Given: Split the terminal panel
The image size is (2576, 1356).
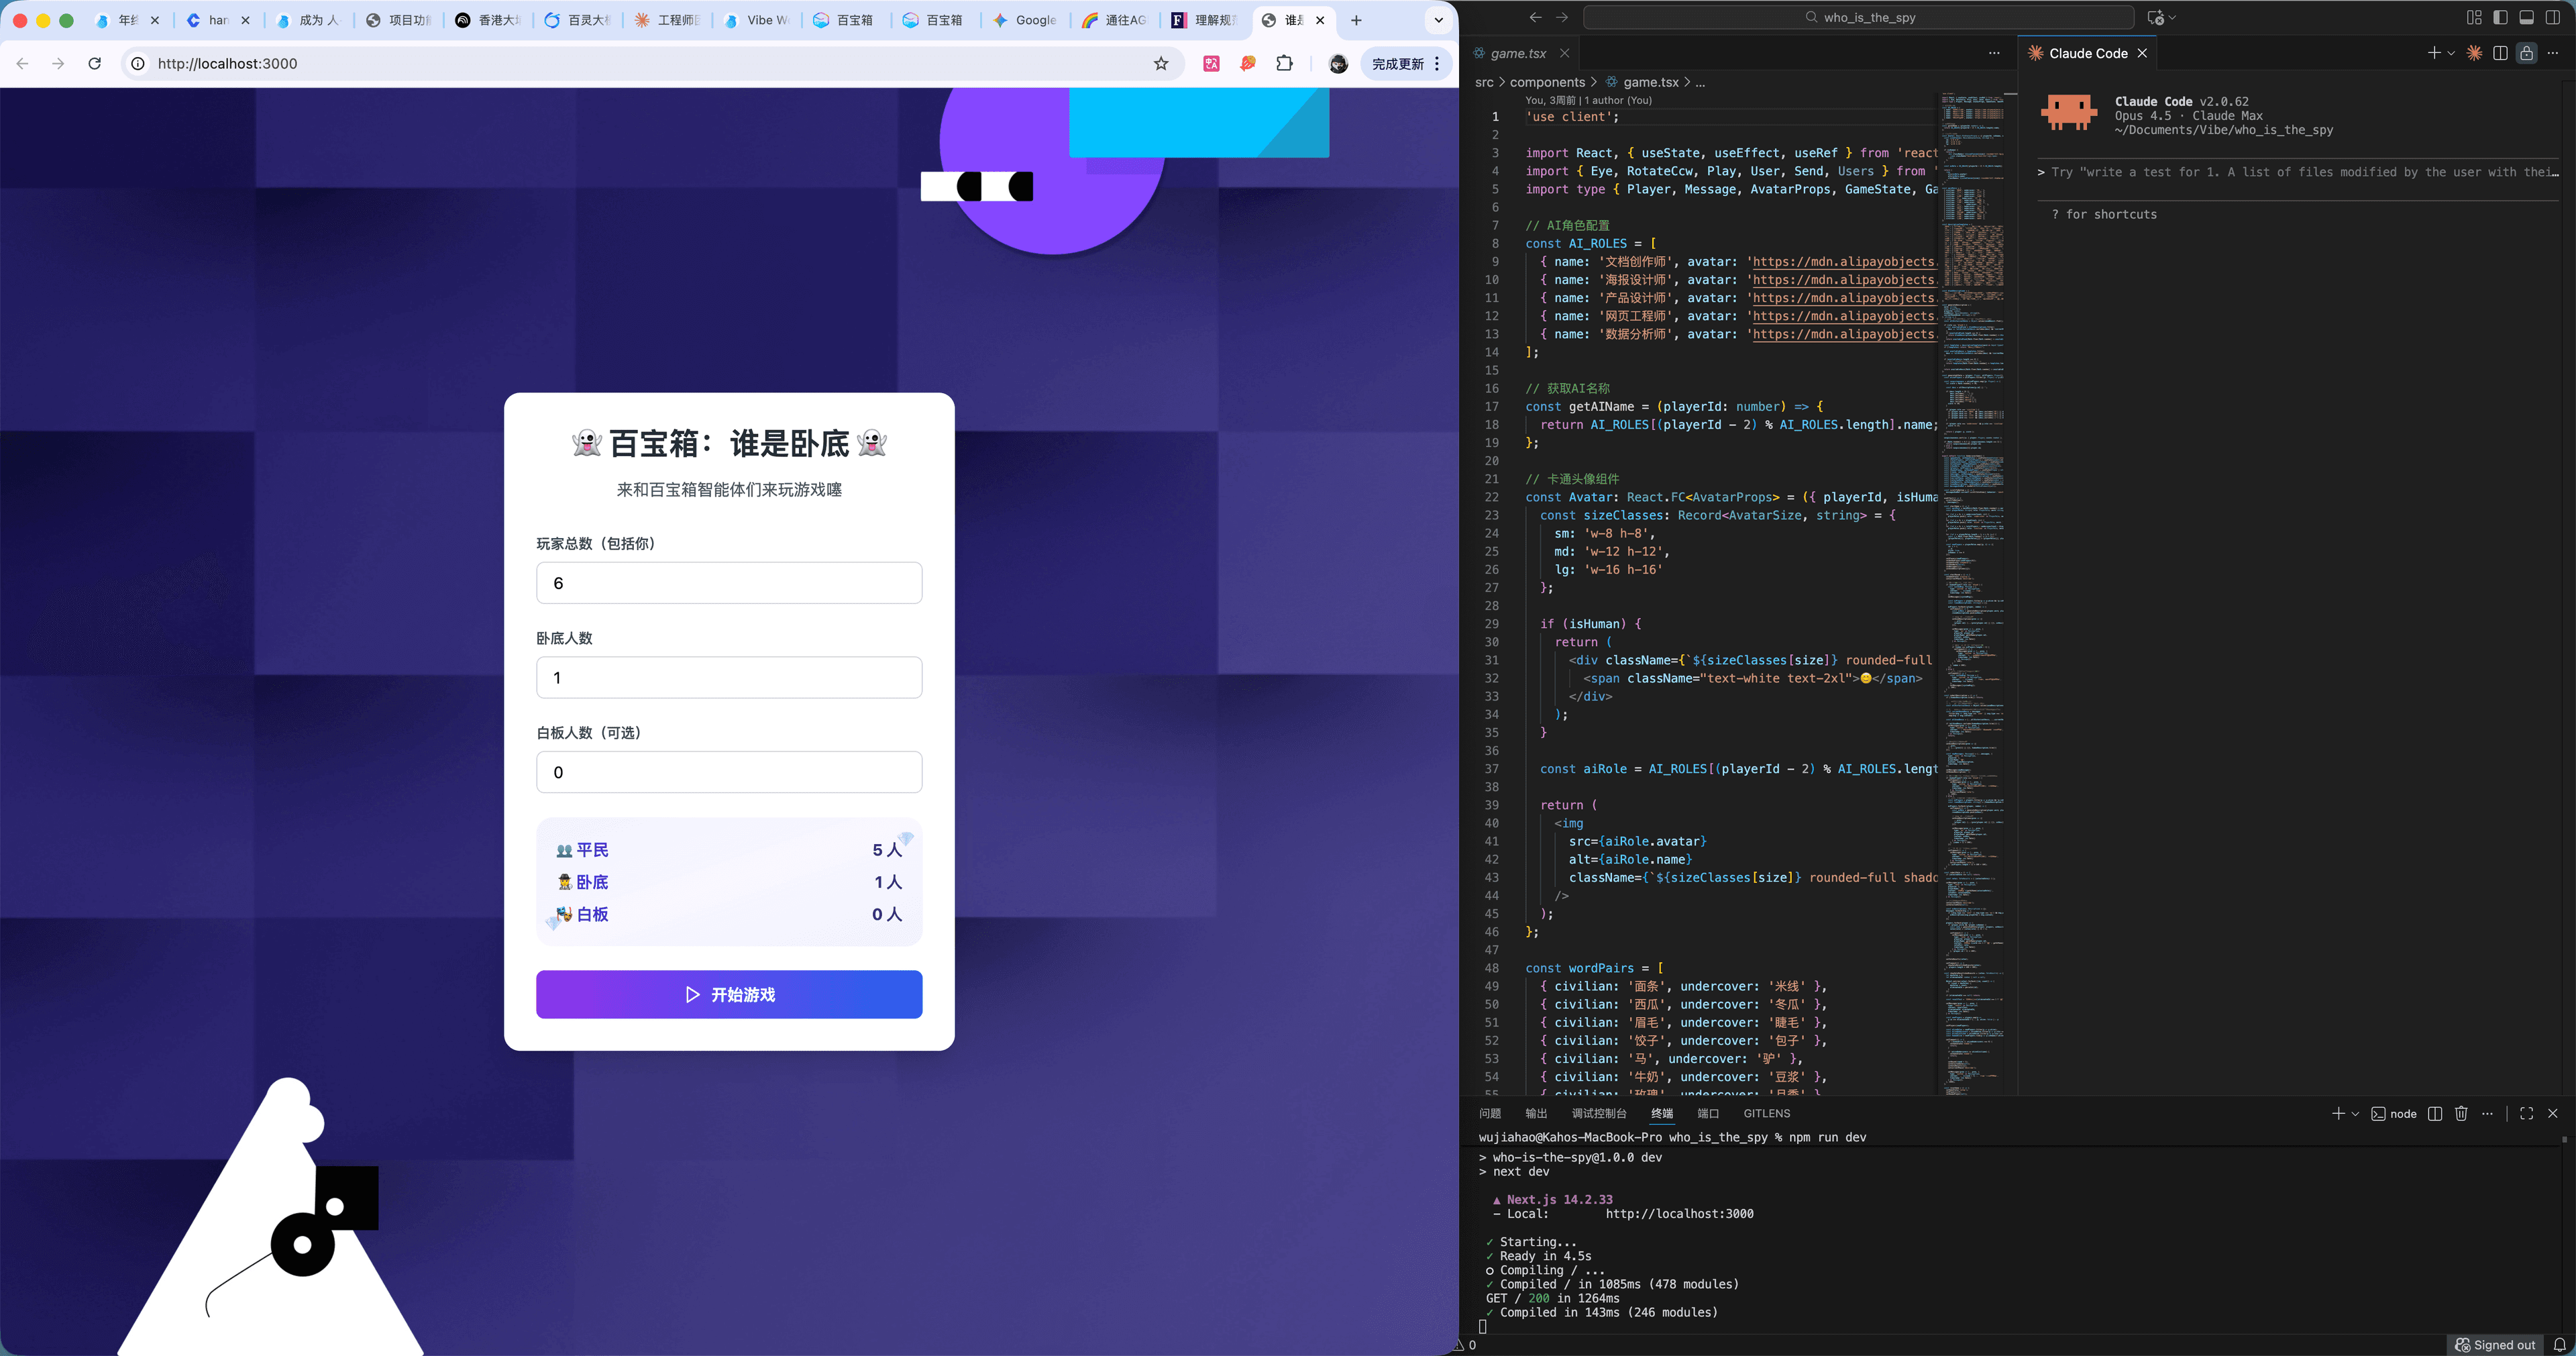Looking at the screenshot, I should tap(2435, 1114).
